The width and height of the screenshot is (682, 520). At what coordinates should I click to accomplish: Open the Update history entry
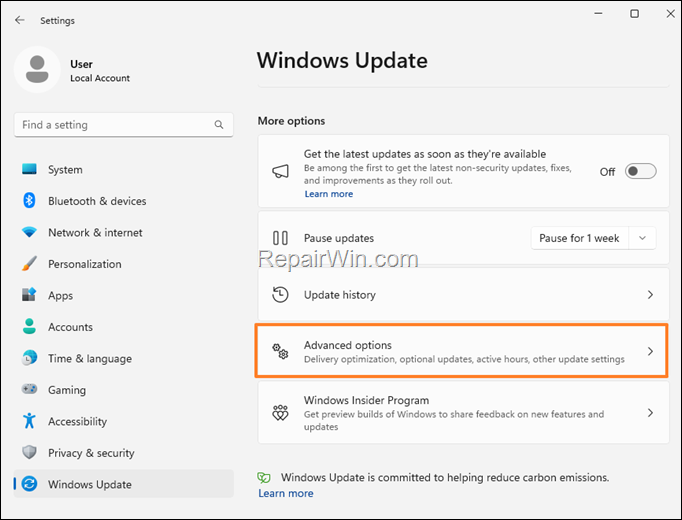[x=463, y=295]
